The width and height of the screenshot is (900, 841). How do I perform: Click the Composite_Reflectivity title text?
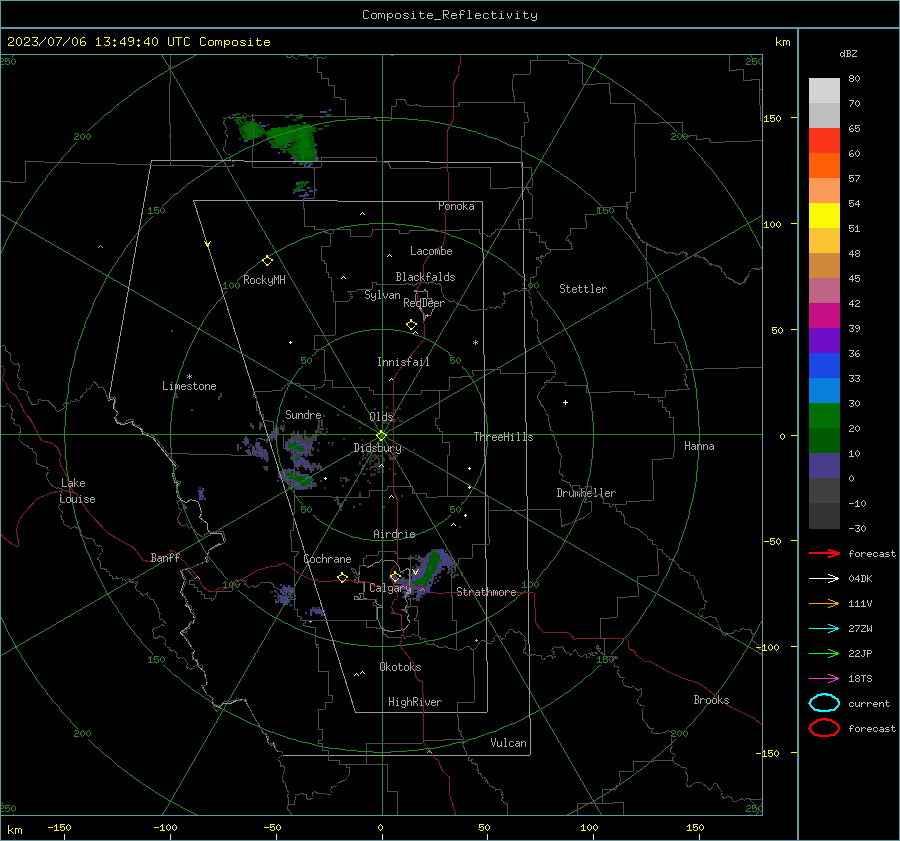click(450, 15)
